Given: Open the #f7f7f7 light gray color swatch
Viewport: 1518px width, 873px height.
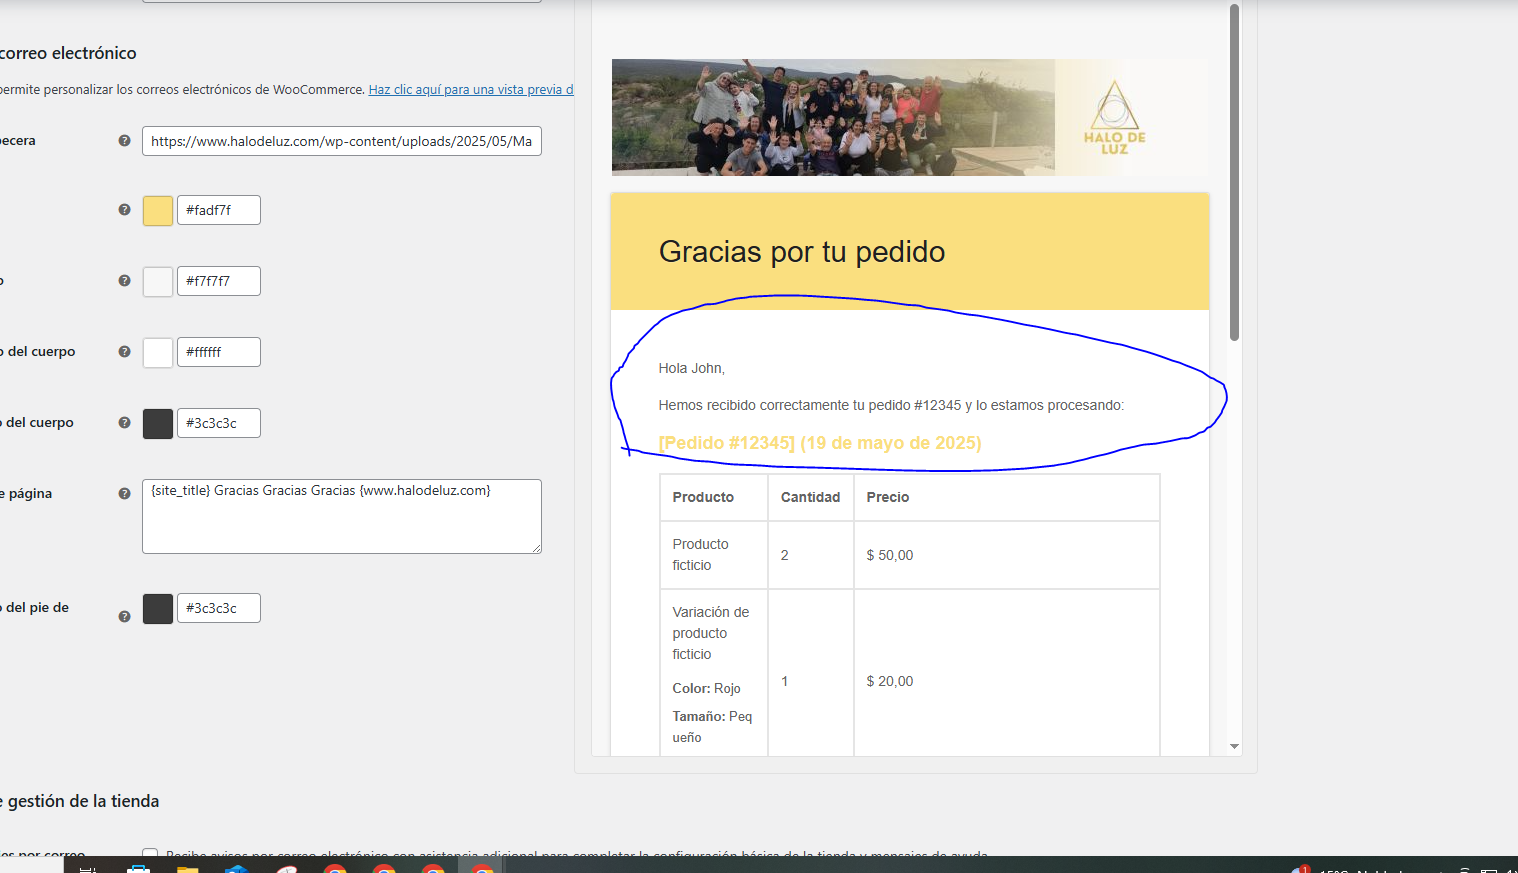Looking at the screenshot, I should click(158, 281).
